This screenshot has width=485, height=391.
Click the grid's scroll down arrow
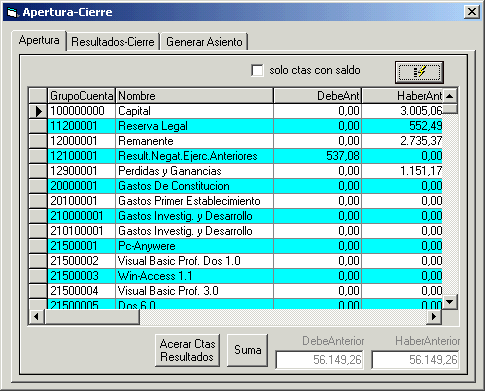click(x=450, y=302)
